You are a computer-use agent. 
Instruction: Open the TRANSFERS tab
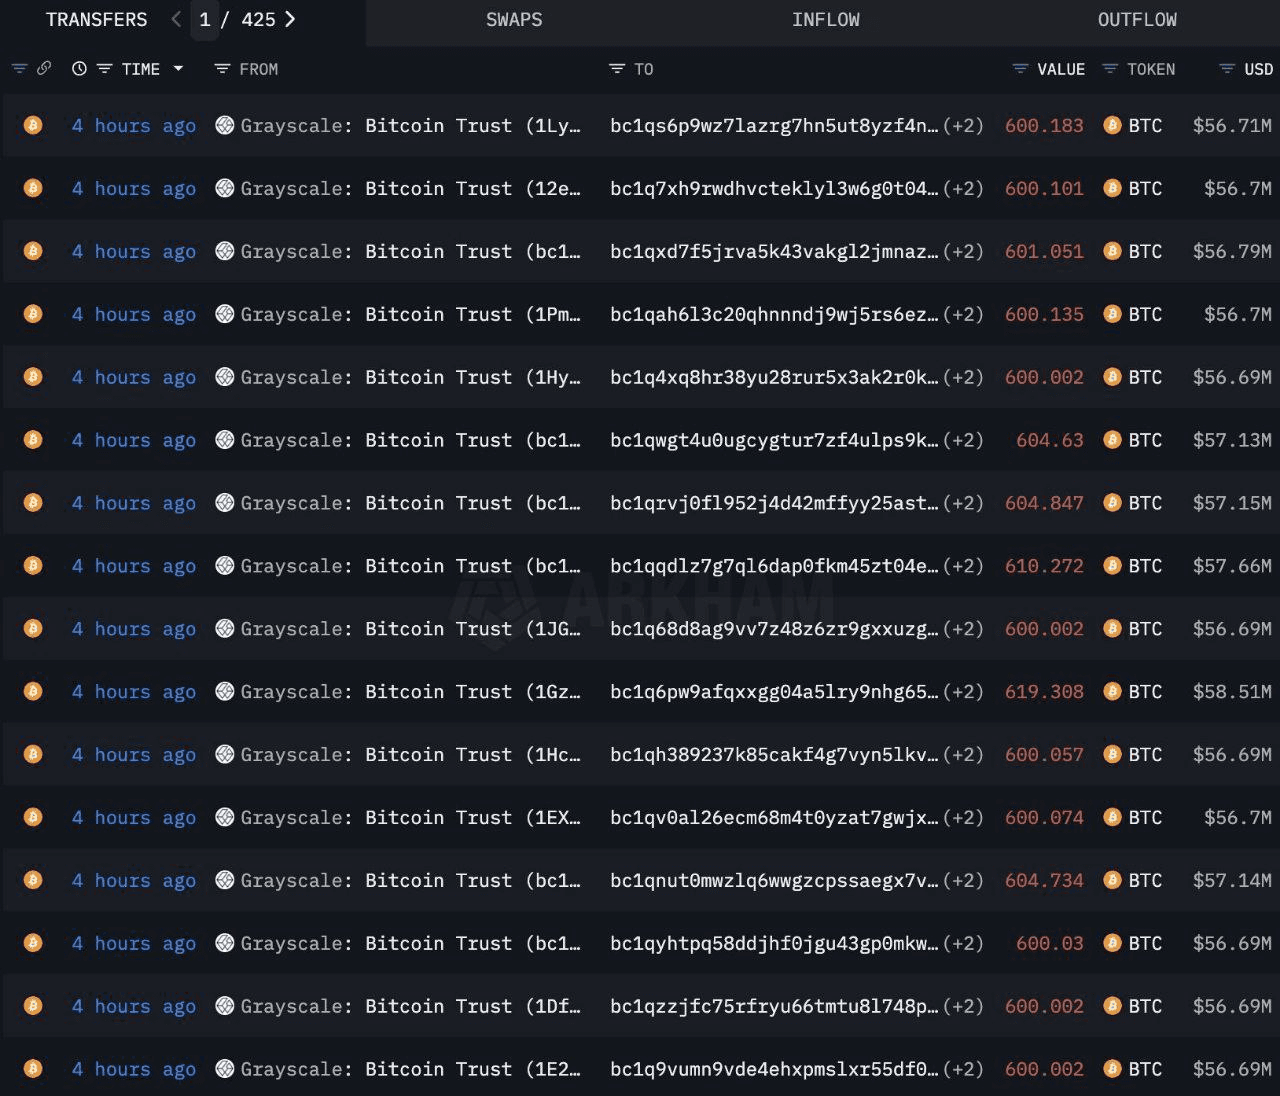tap(96, 20)
